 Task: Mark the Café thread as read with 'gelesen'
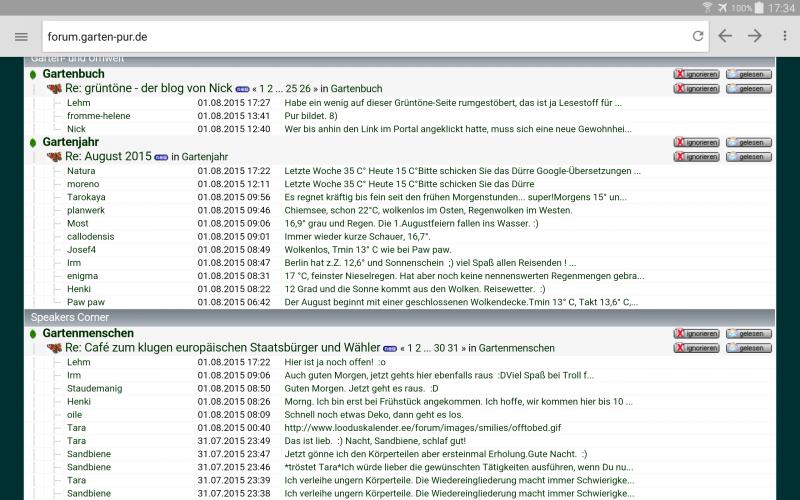(748, 348)
